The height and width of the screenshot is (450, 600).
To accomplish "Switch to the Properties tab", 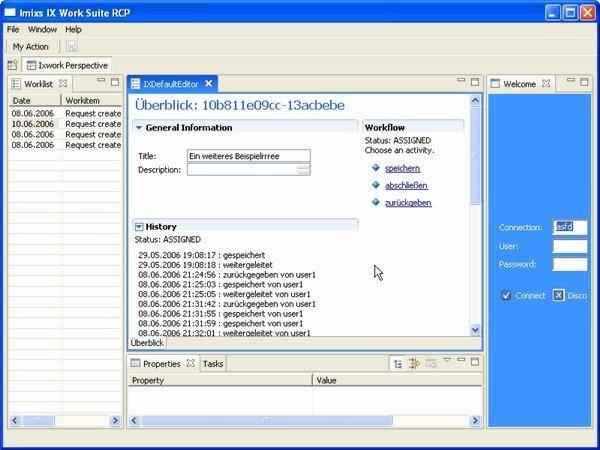I will (161, 364).
